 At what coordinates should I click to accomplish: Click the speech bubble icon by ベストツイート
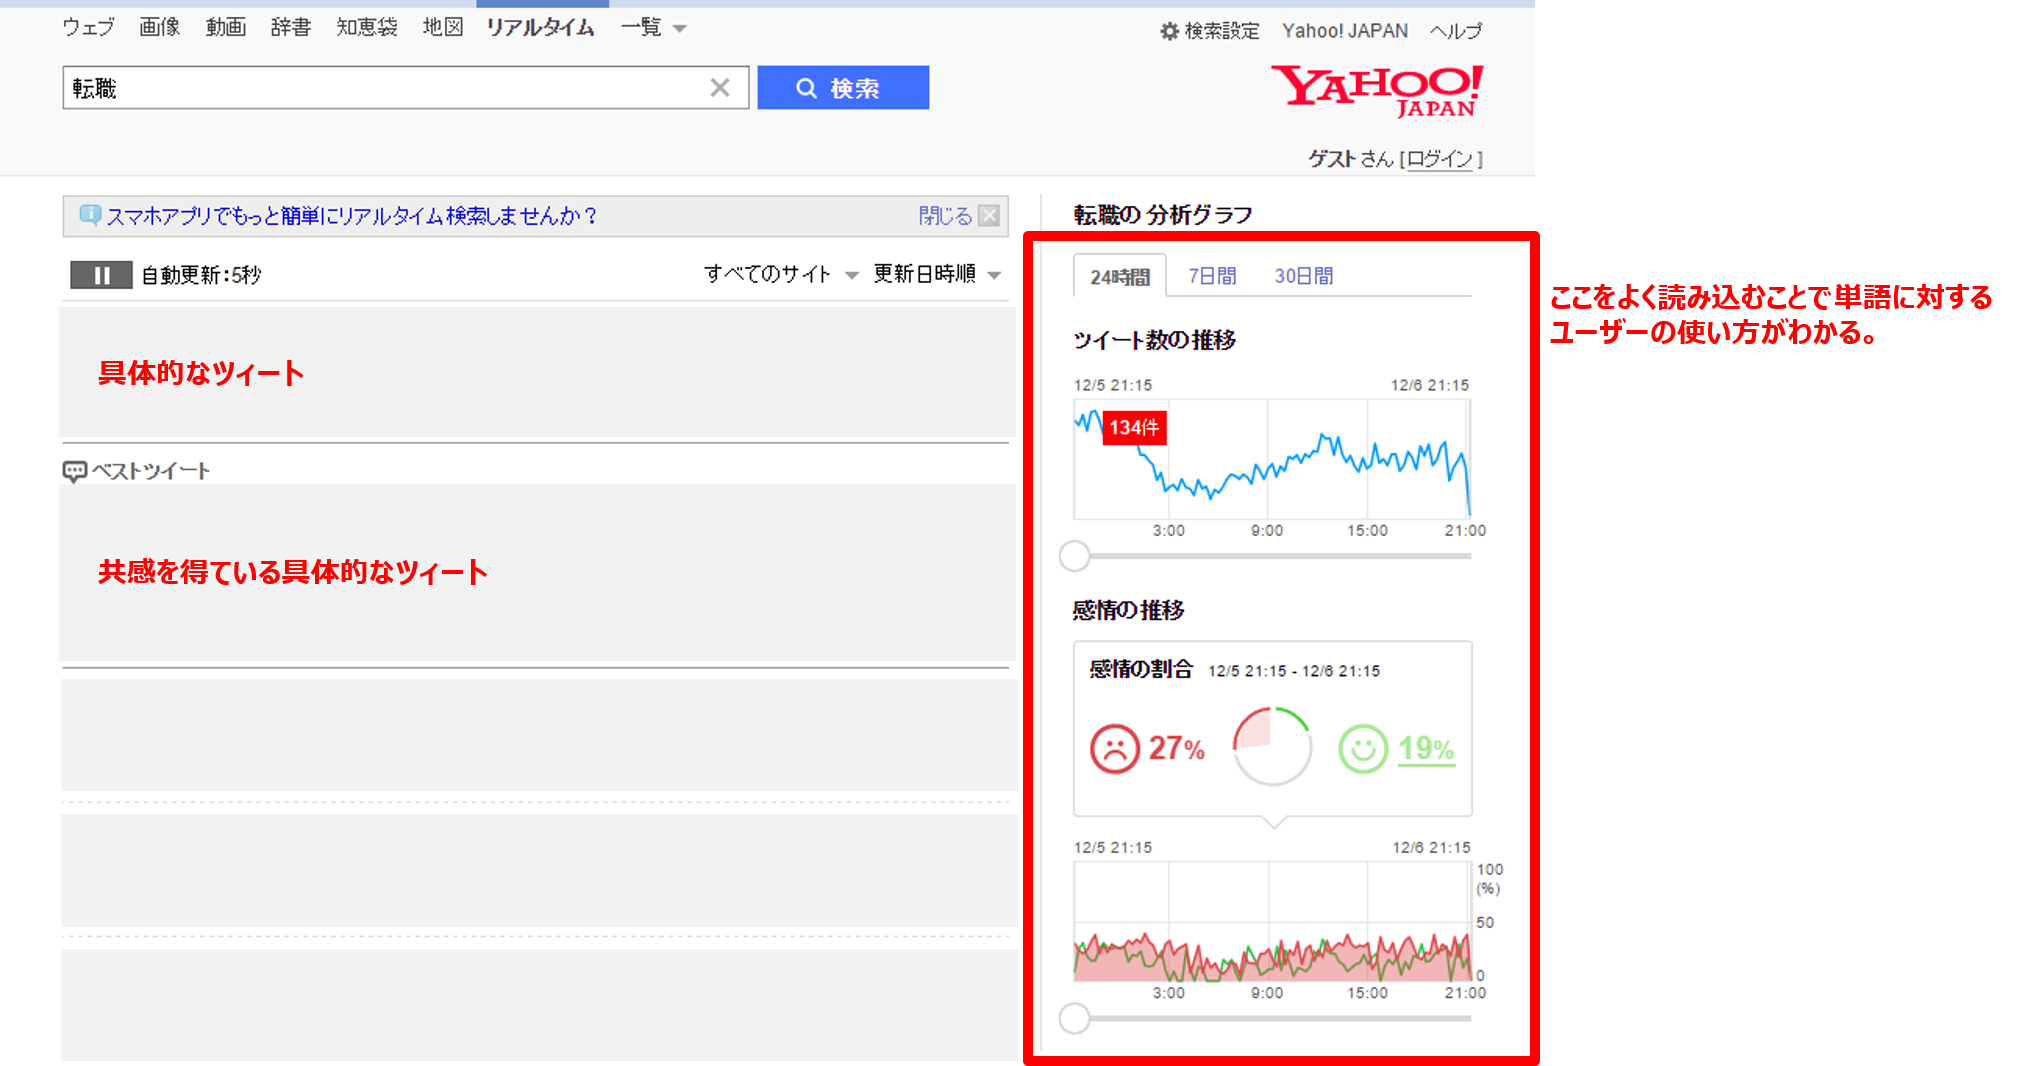(74, 471)
